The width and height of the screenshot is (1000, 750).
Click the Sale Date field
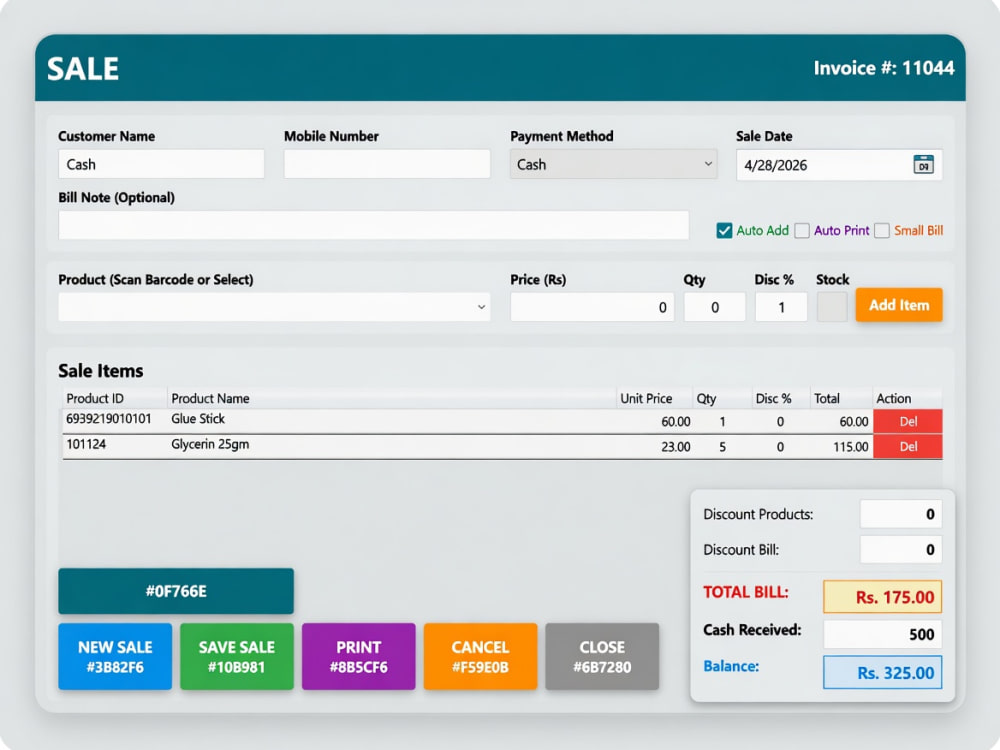coord(839,165)
